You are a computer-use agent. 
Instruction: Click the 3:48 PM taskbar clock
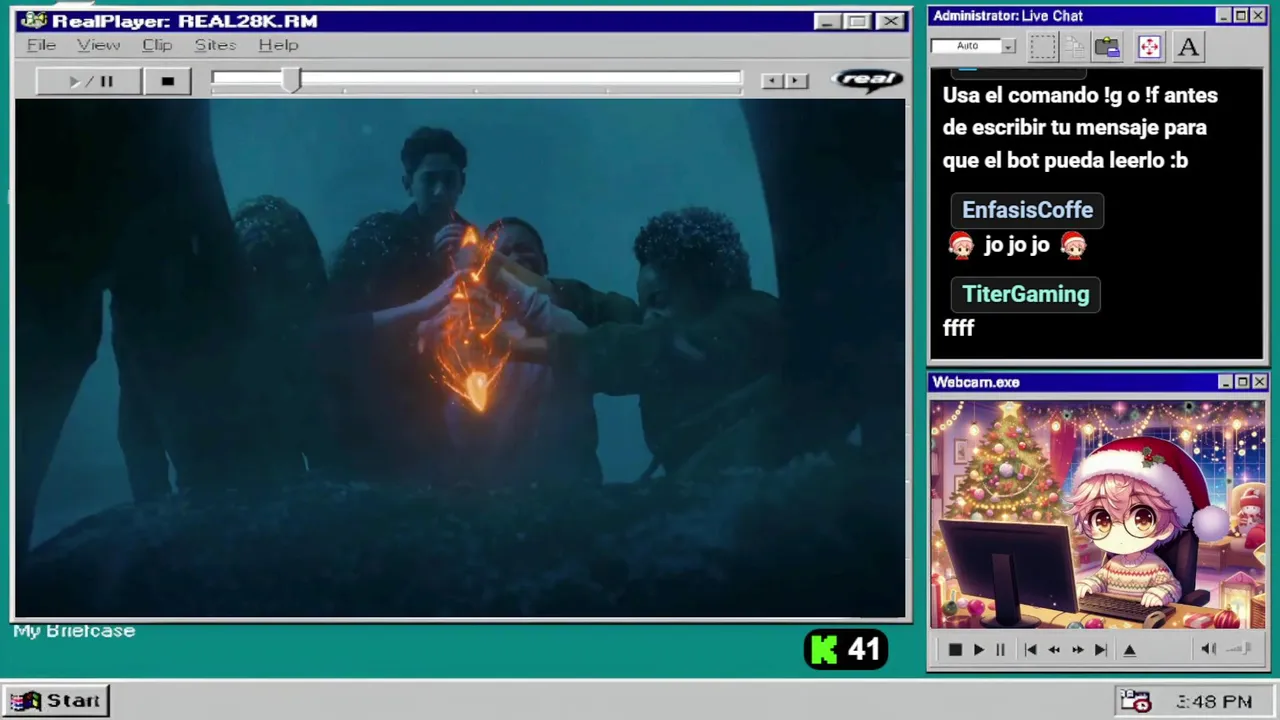point(1214,702)
